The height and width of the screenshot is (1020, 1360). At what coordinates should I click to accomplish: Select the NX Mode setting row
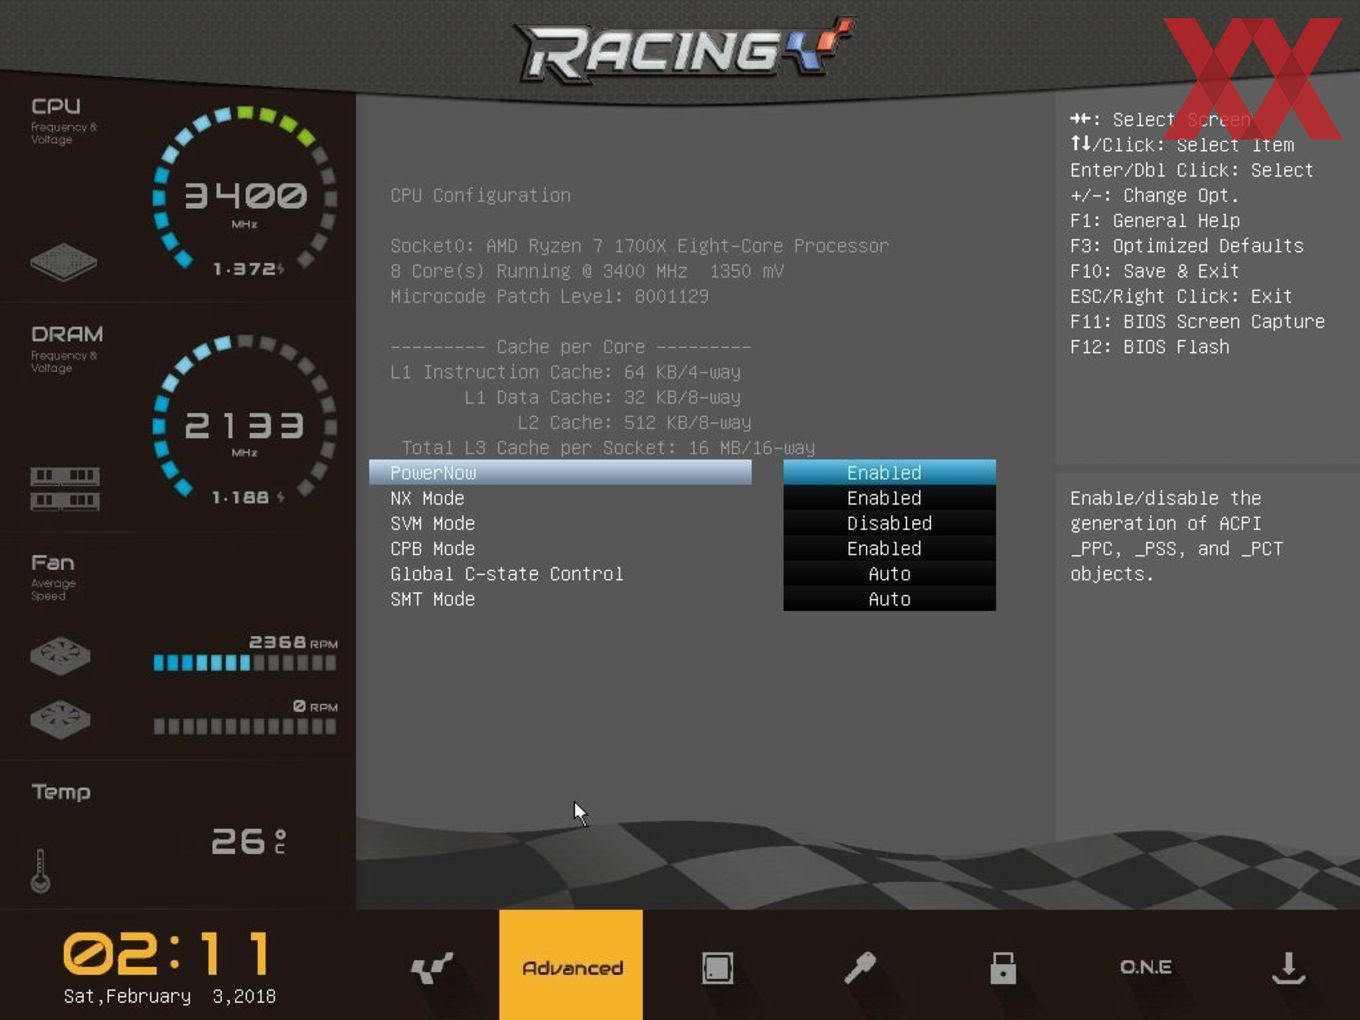coord(560,498)
